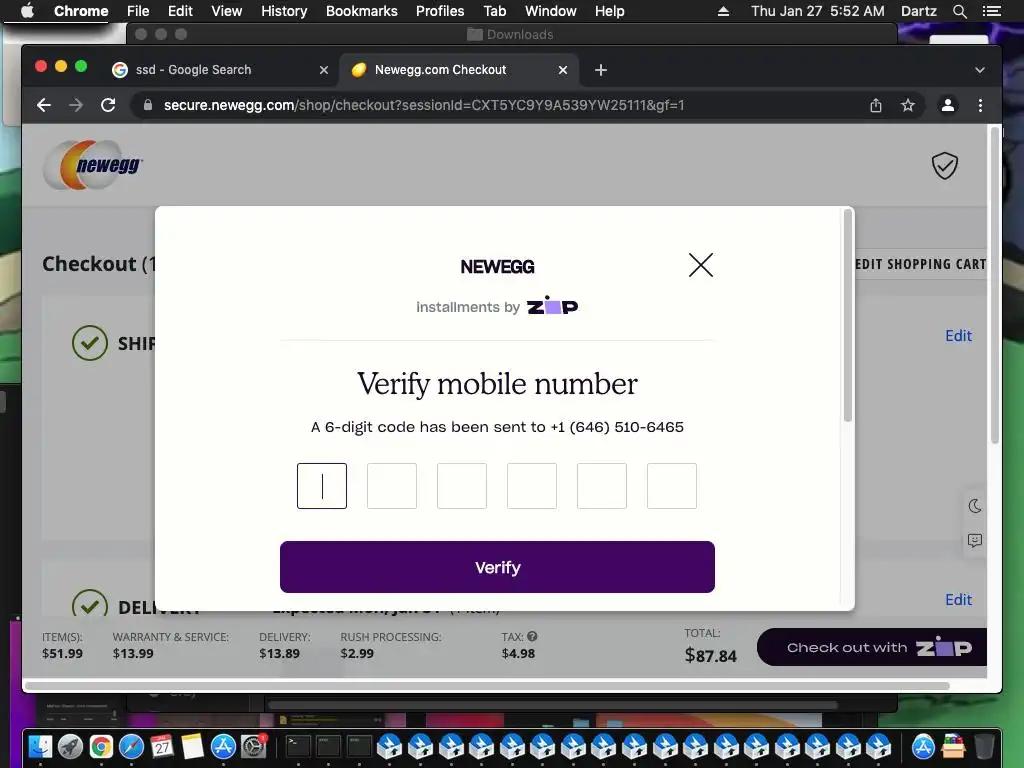Click the page vertical scrollbar
The image size is (1024, 768).
(x=995, y=286)
